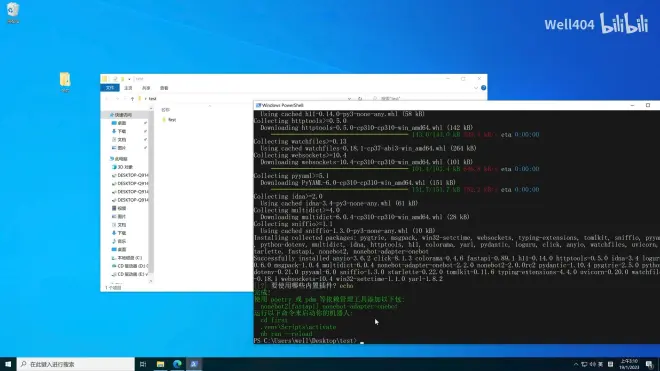Open CD 驱动器 (E:) drive
This screenshot has width=660, height=371.
point(130,274)
